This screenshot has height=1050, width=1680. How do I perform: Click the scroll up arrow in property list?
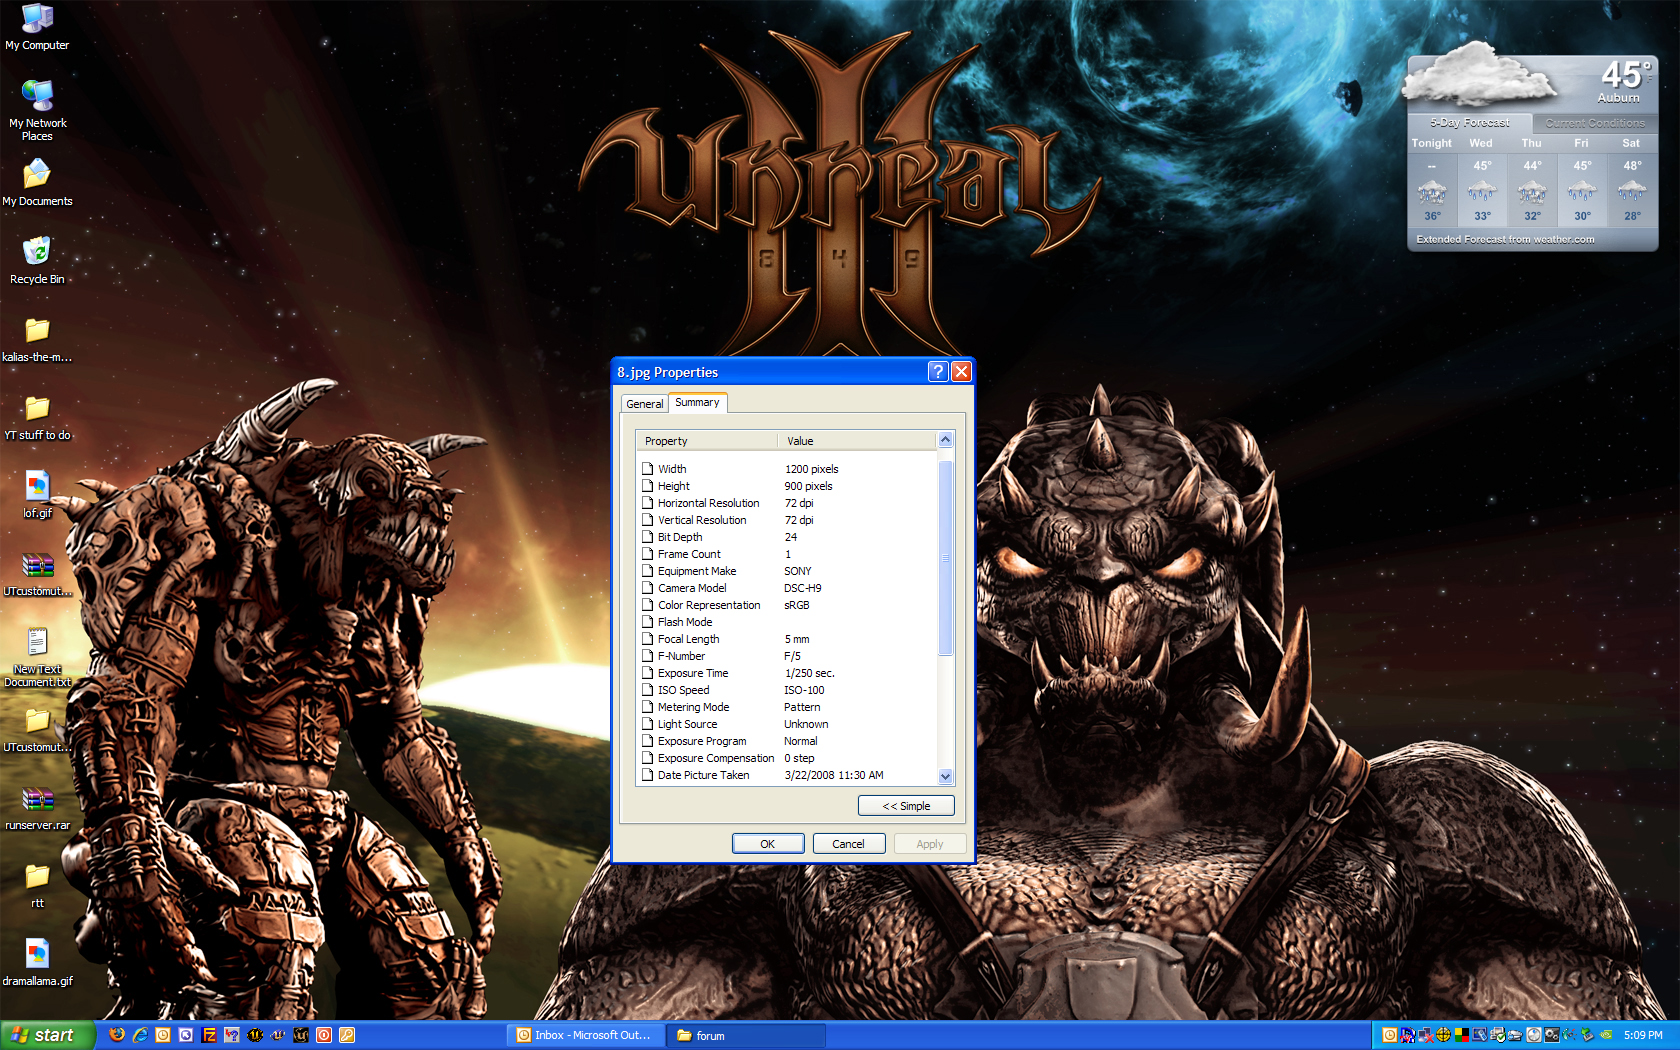(945, 440)
